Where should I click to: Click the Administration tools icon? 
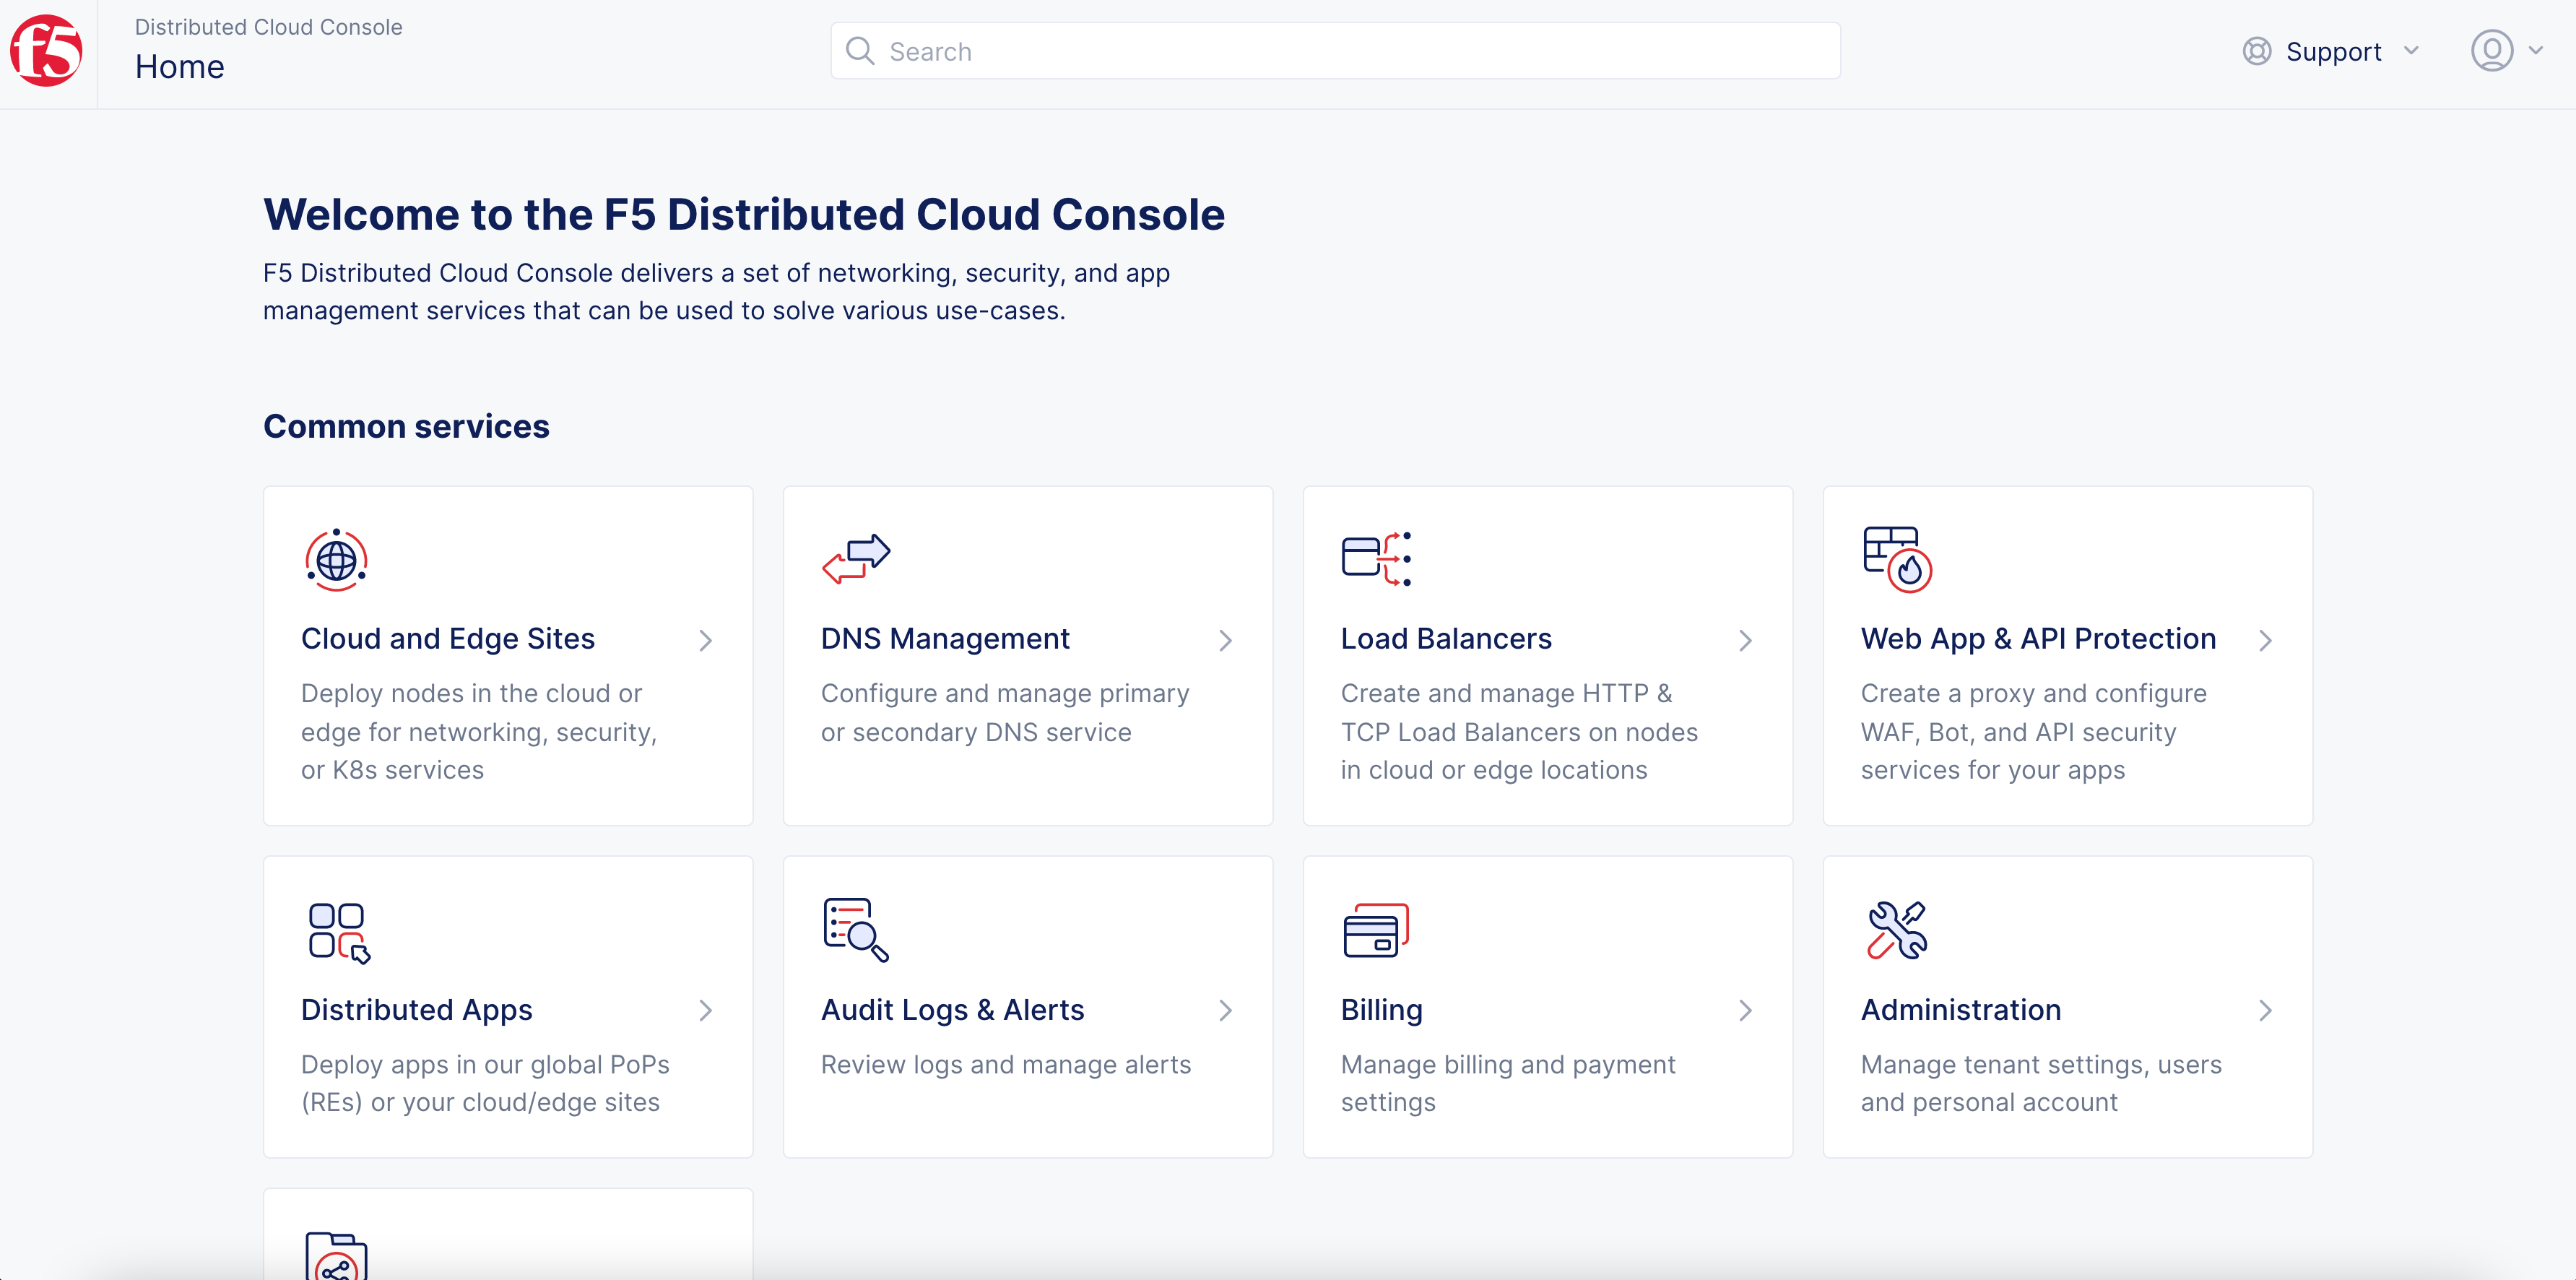click(x=1897, y=930)
